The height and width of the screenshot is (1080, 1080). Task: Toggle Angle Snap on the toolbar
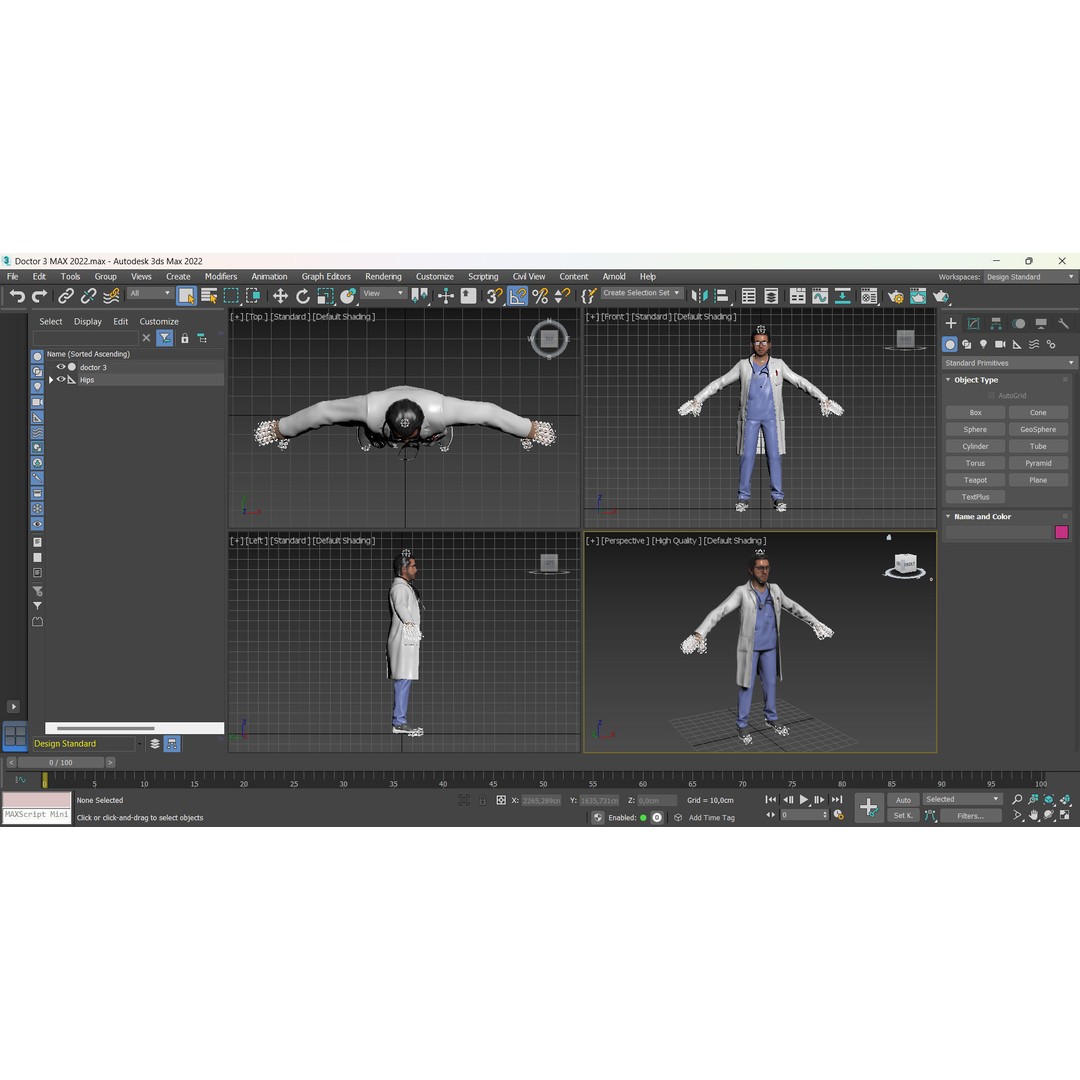pos(517,296)
